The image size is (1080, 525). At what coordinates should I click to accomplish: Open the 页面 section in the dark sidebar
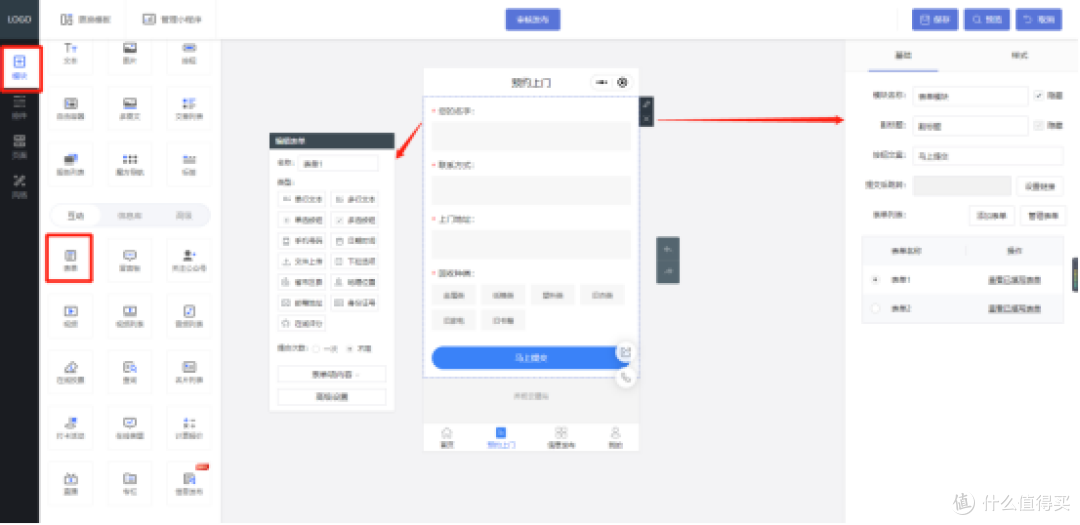point(19,147)
